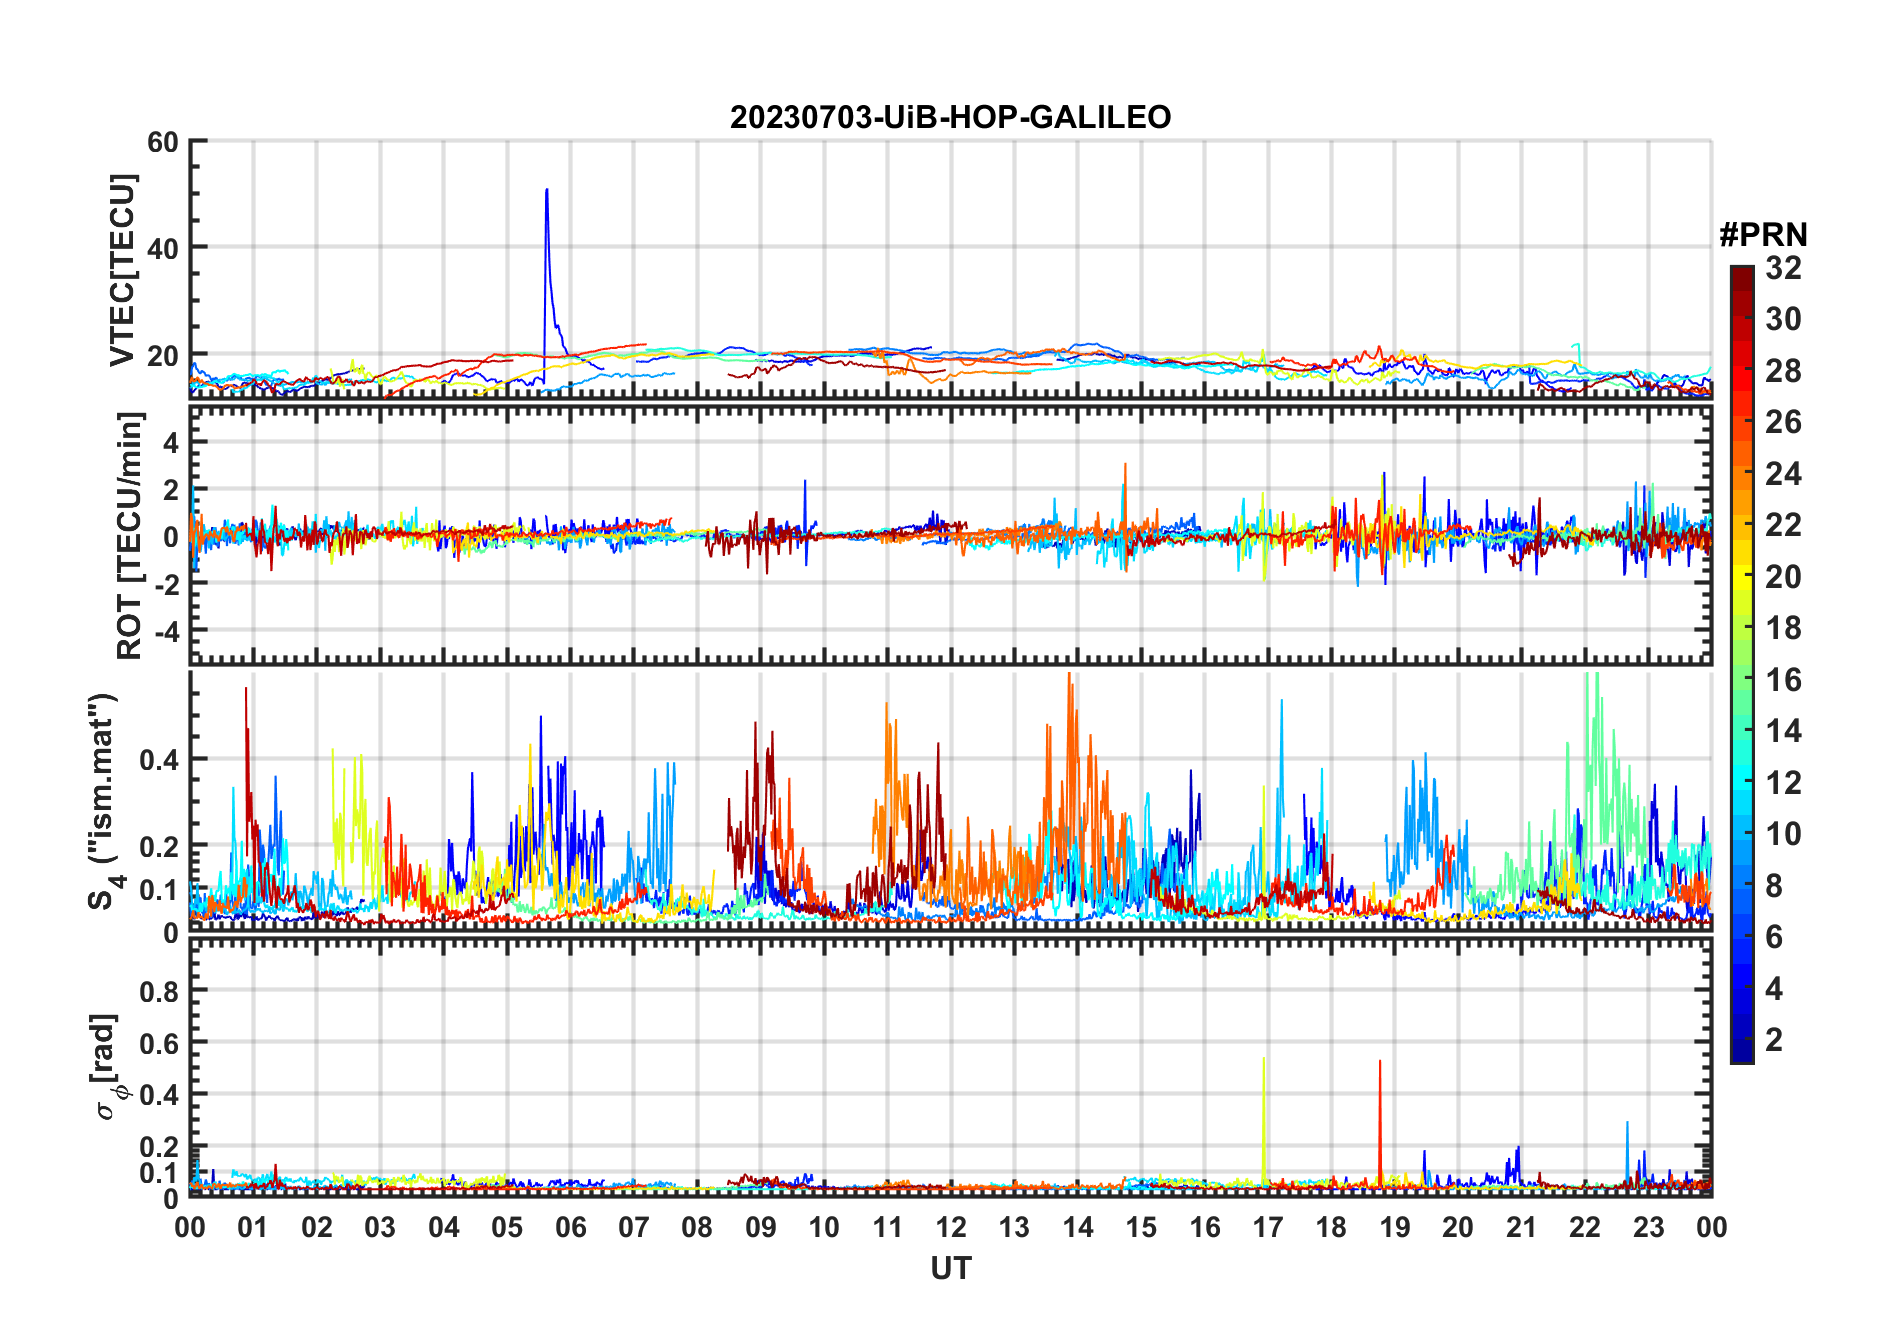Click the yellow-green sigma-phi spike at hour 17
The width and height of the screenshot is (1902, 1330).
(1264, 1062)
